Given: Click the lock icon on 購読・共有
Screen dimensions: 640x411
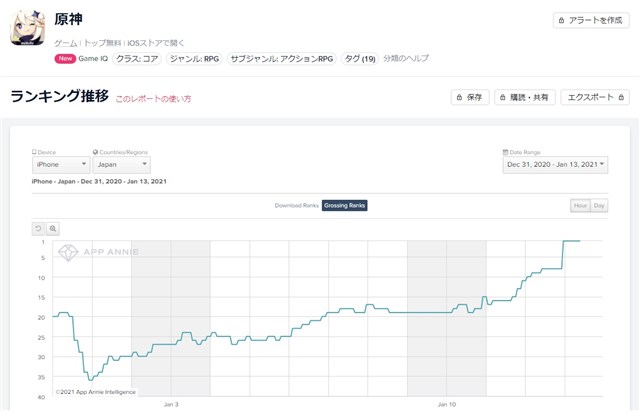Looking at the screenshot, I should pos(503,97).
